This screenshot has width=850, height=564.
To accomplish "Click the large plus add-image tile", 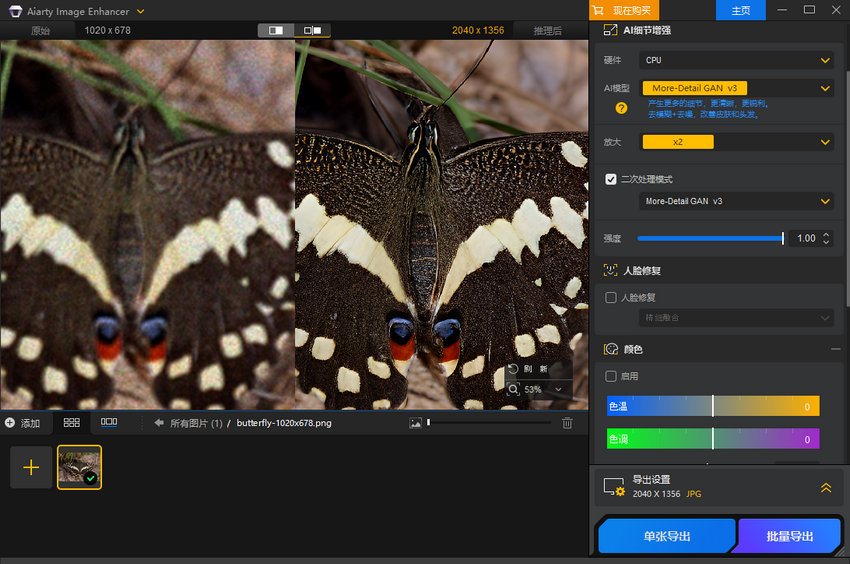I will point(31,467).
